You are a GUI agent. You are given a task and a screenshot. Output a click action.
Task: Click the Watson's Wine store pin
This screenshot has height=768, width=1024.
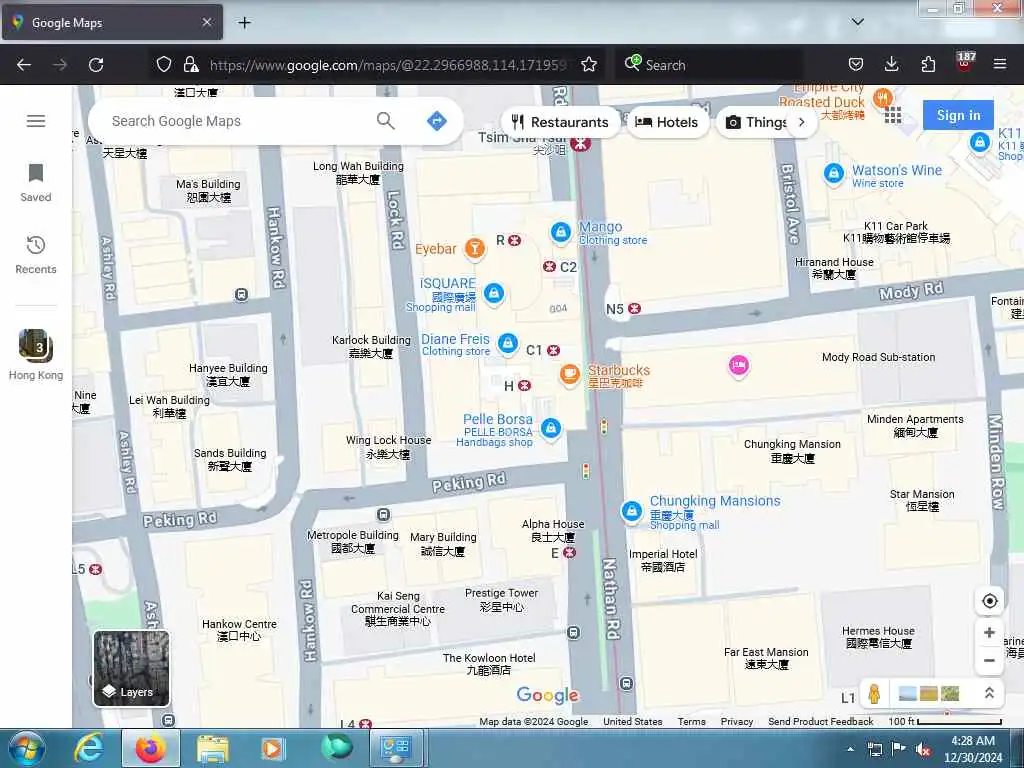(x=833, y=174)
